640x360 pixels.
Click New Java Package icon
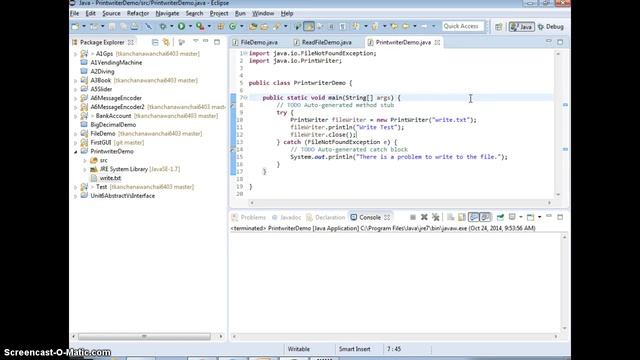[x=220, y=27]
